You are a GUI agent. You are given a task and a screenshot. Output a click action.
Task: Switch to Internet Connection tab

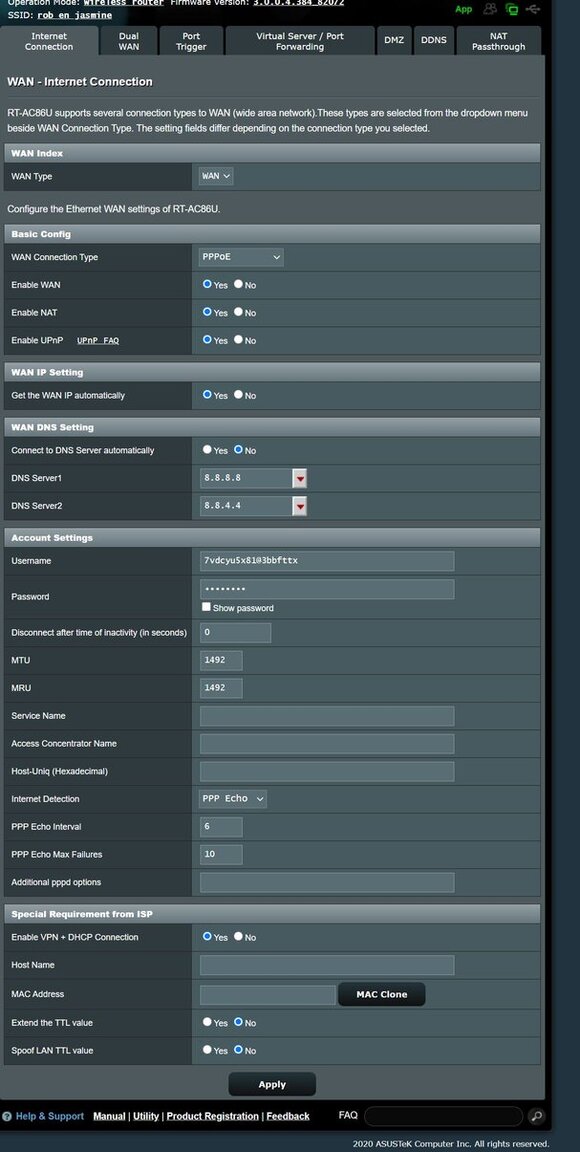pos(49,41)
